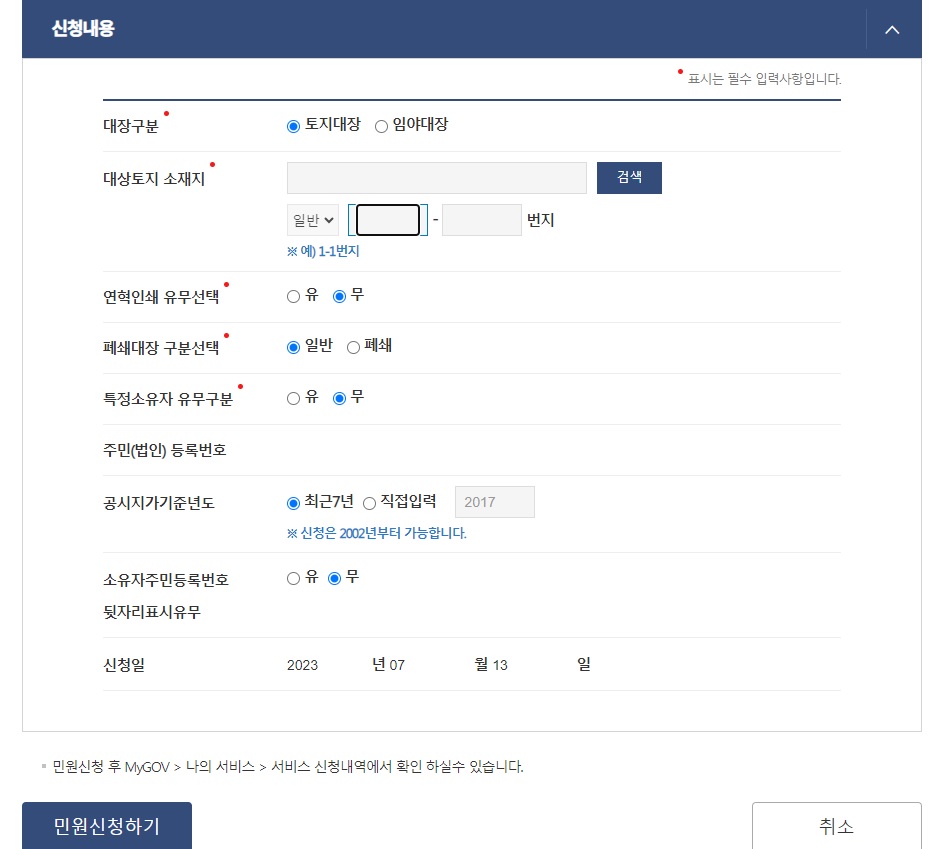This screenshot has height=849, width=945.
Task: Click the second 번지 number input box
Action: [481, 220]
